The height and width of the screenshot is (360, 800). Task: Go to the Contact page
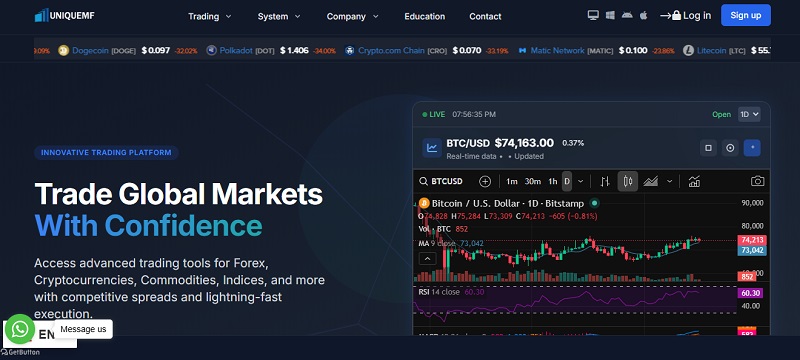[x=485, y=16]
